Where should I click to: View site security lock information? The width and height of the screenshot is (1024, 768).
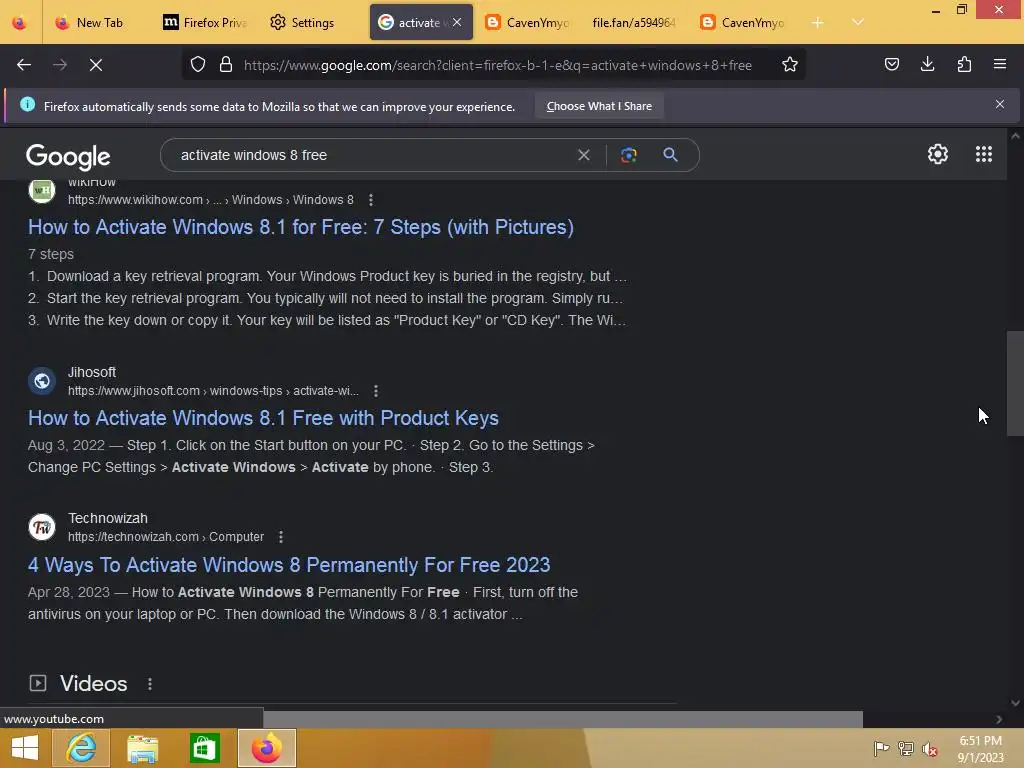226,64
